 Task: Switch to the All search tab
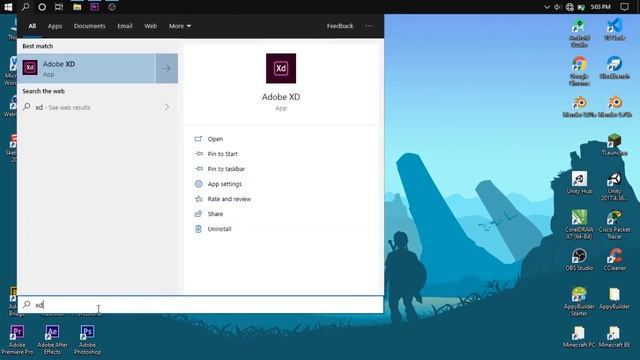tap(32, 26)
